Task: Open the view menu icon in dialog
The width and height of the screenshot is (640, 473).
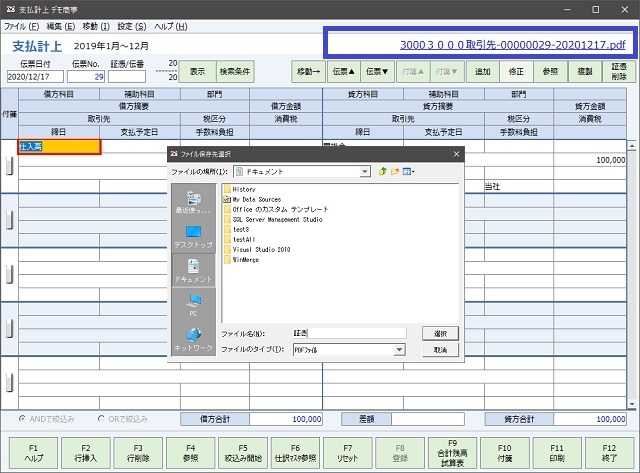Action: coord(408,172)
